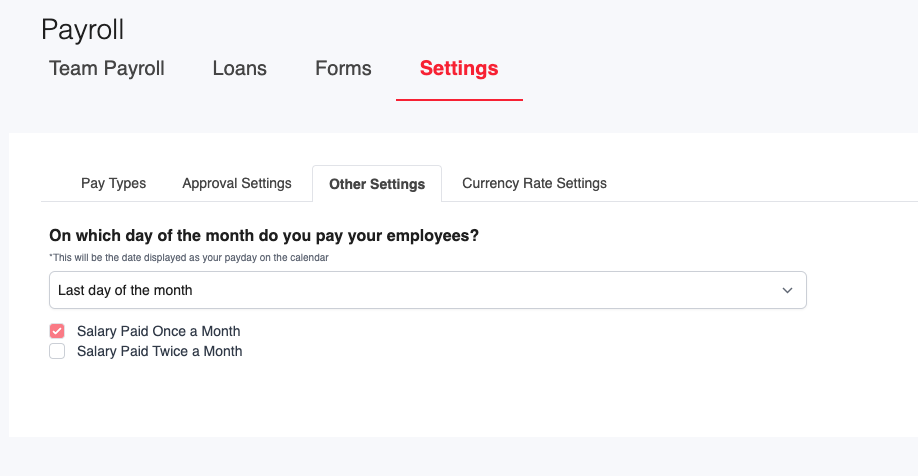918x476 pixels.
Task: Open the payday day-of-month dropdown field
Action: (x=428, y=290)
